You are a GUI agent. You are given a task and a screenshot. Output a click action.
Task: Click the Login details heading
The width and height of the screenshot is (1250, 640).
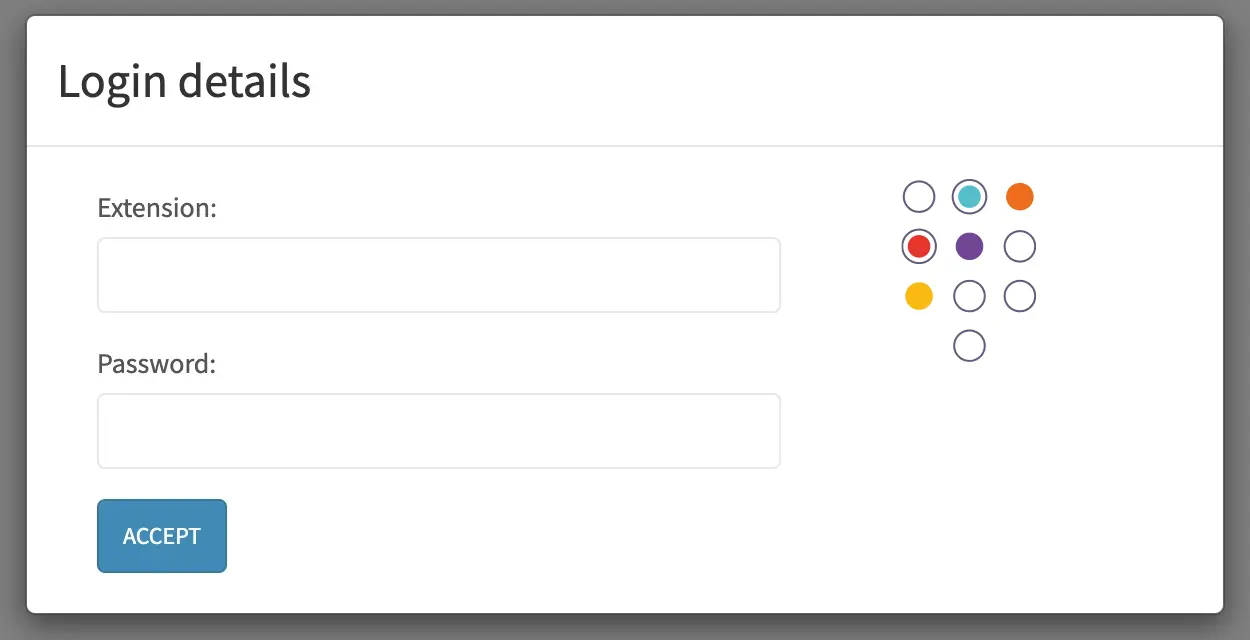pos(184,81)
